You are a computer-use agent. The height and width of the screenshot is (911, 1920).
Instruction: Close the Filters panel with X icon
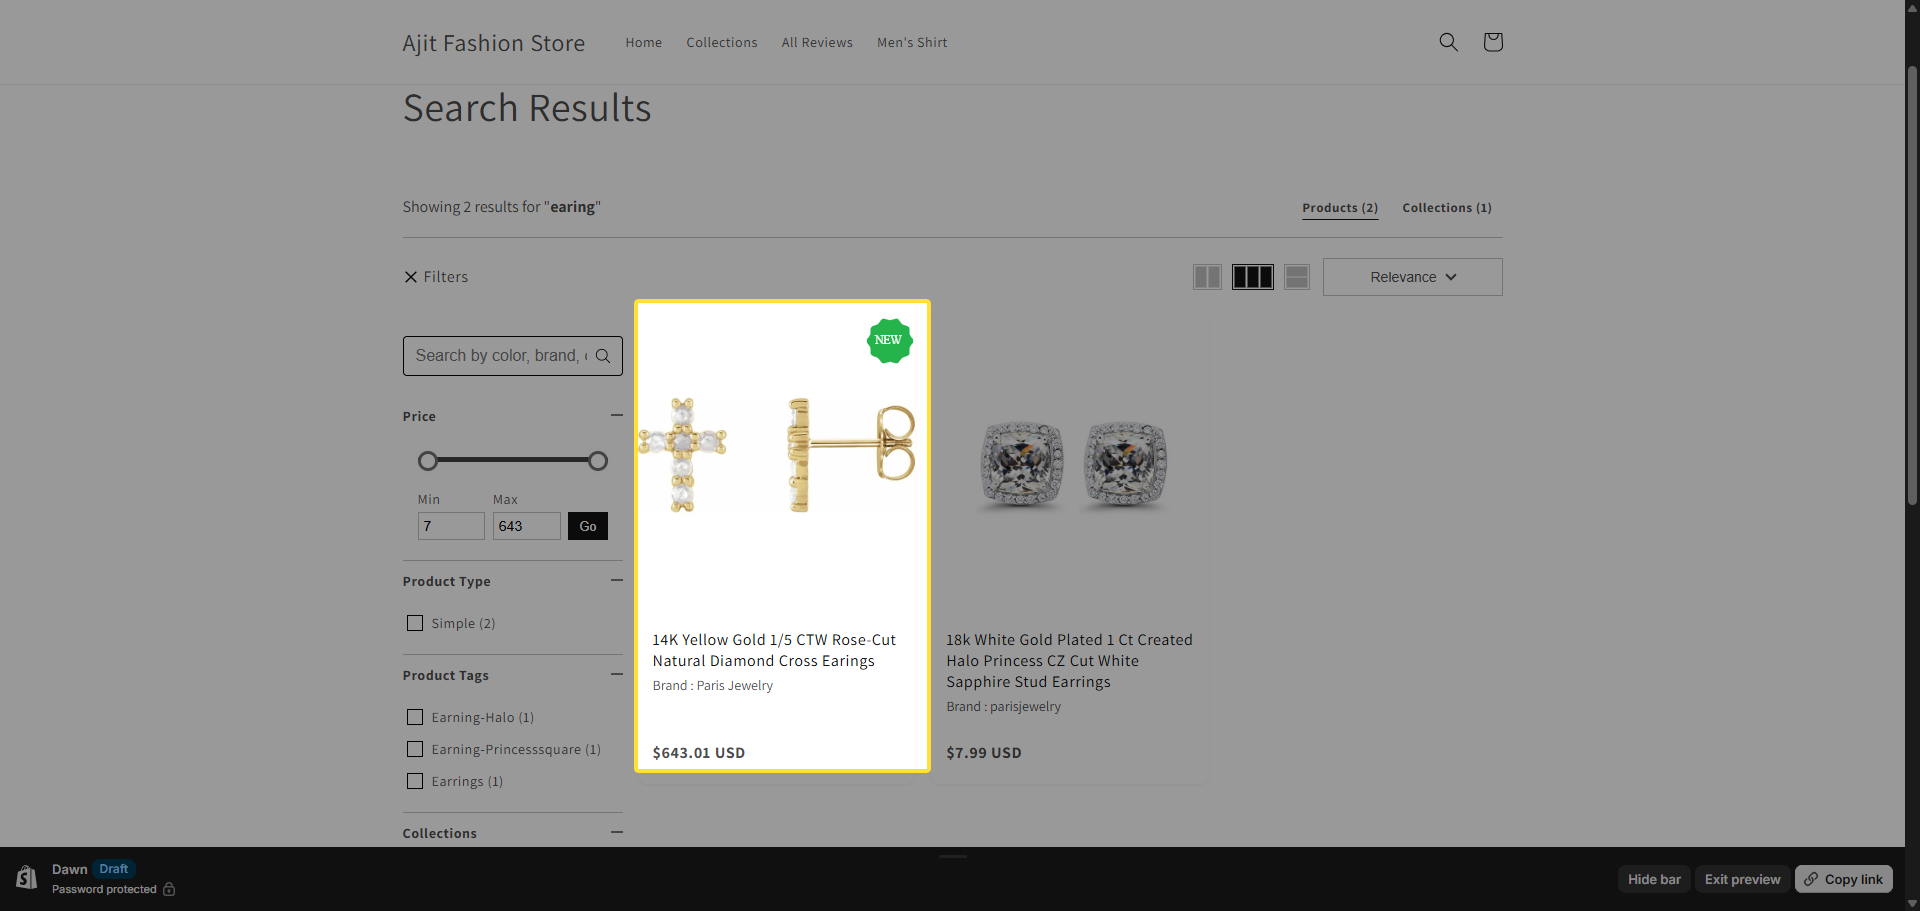coord(411,277)
